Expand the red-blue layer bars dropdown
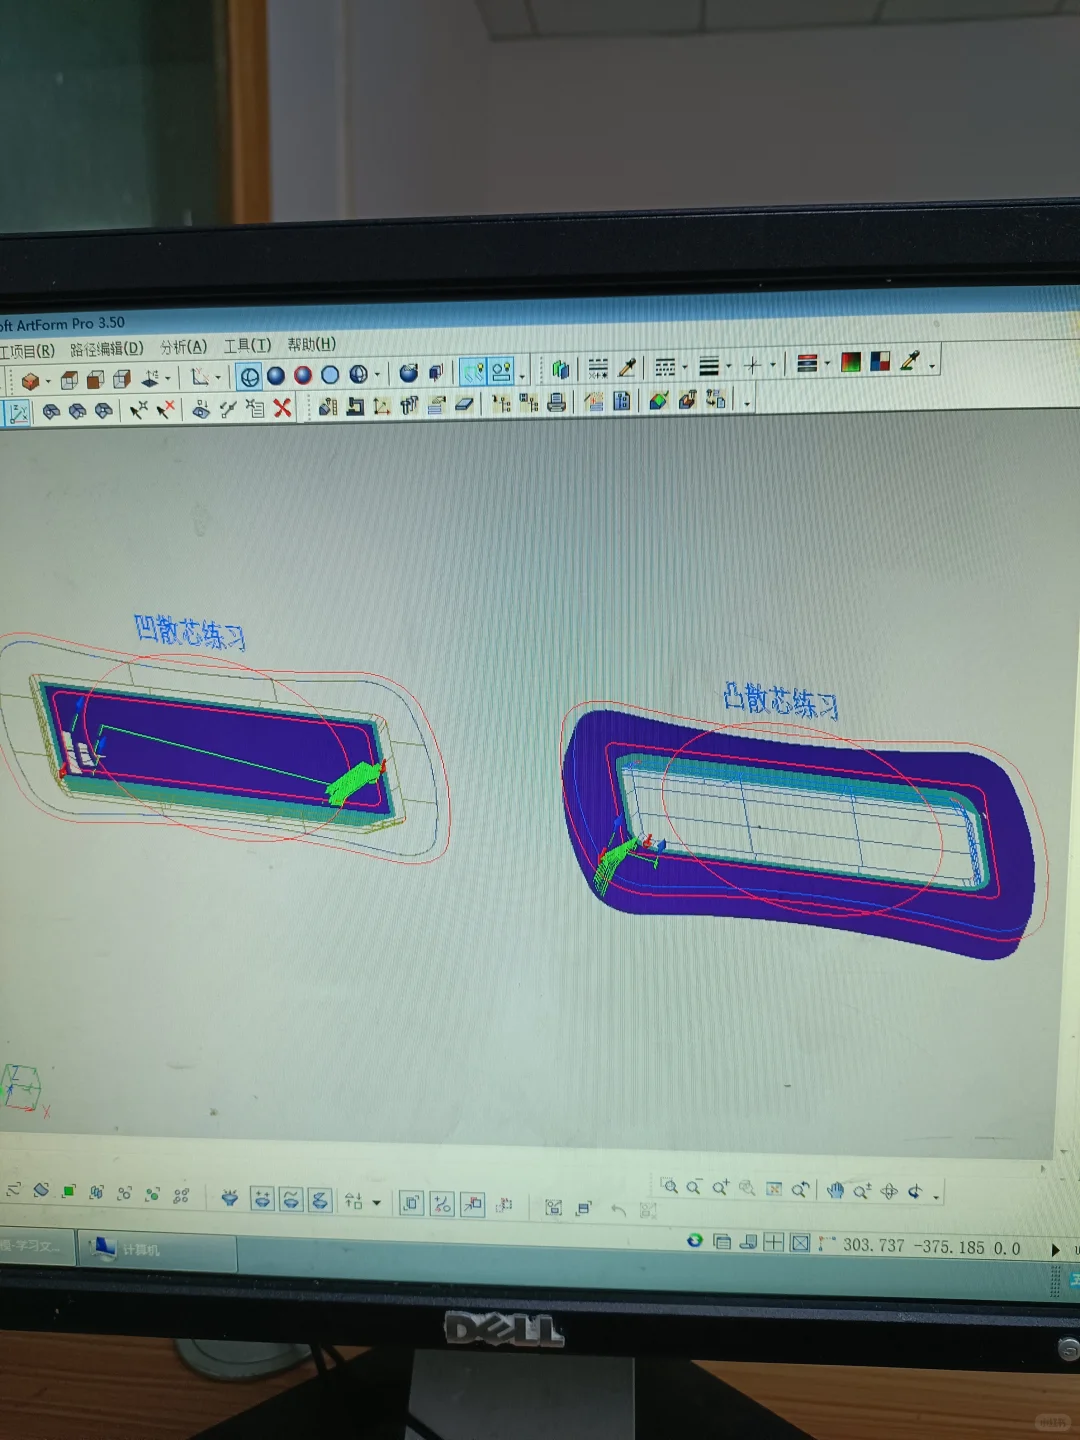1080x1440 pixels. [x=827, y=364]
